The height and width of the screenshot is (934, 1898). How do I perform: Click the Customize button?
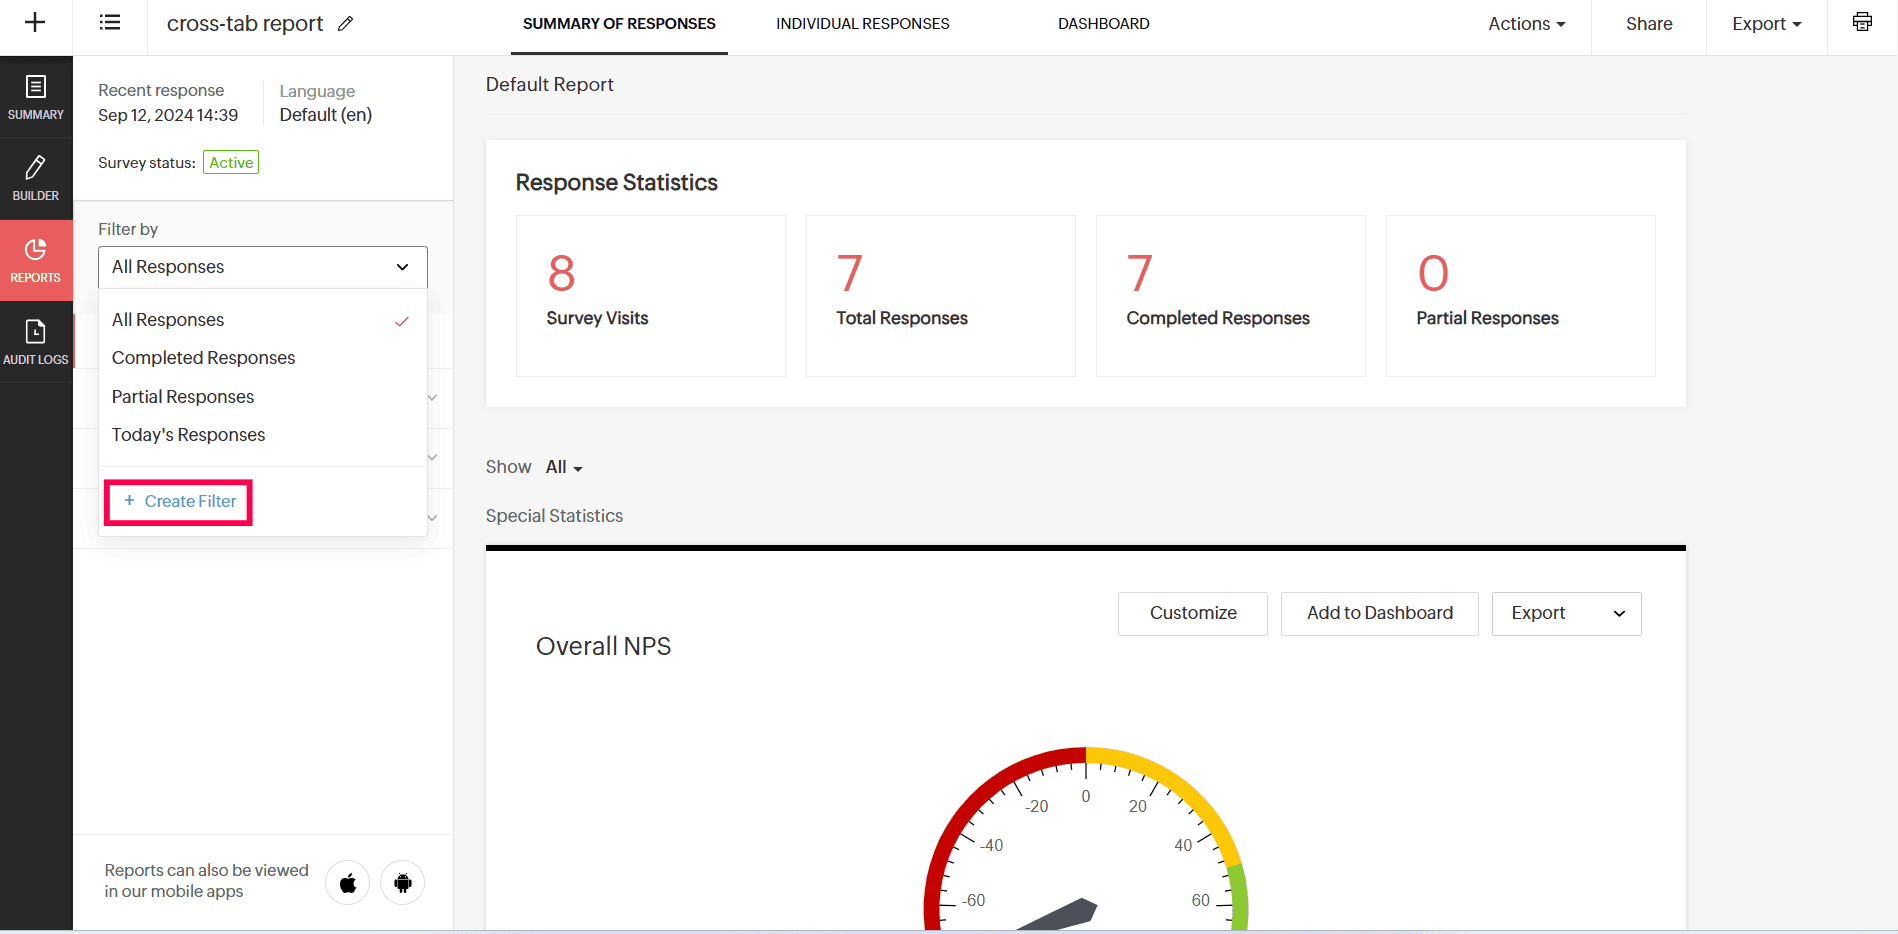point(1193,613)
